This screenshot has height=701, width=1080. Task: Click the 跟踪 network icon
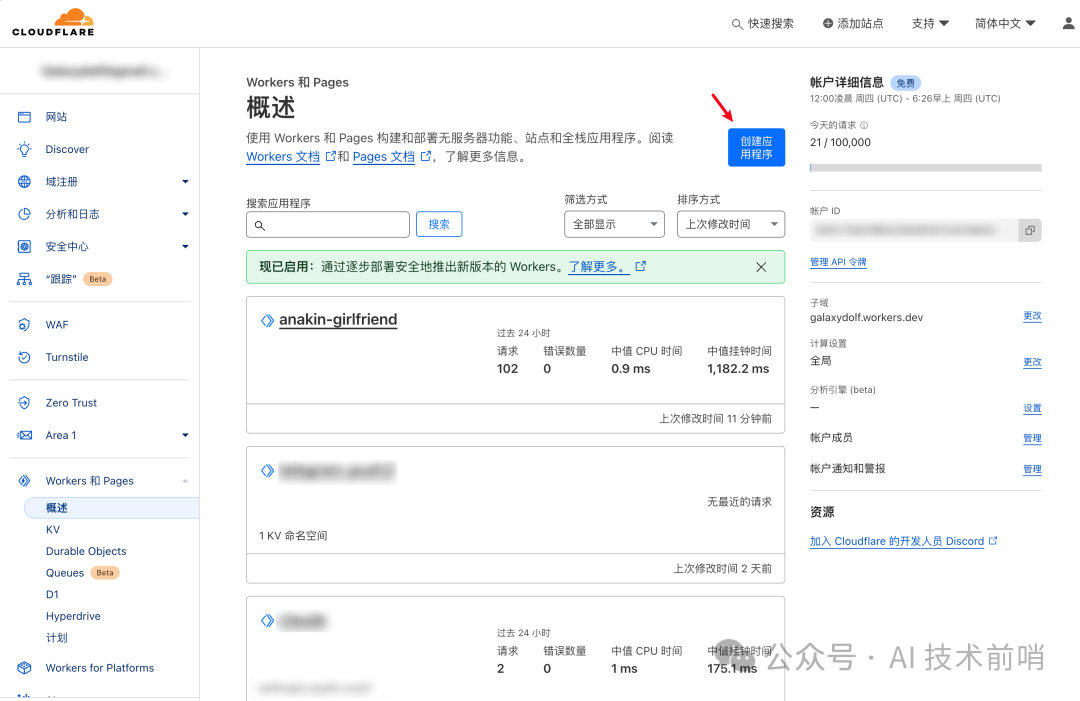click(x=24, y=279)
